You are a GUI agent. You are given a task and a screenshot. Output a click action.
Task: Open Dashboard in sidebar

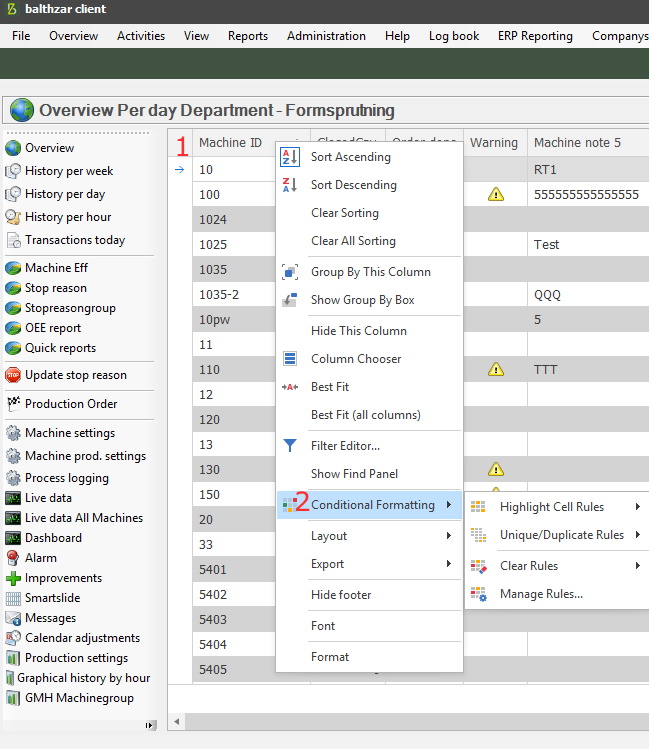click(x=53, y=538)
